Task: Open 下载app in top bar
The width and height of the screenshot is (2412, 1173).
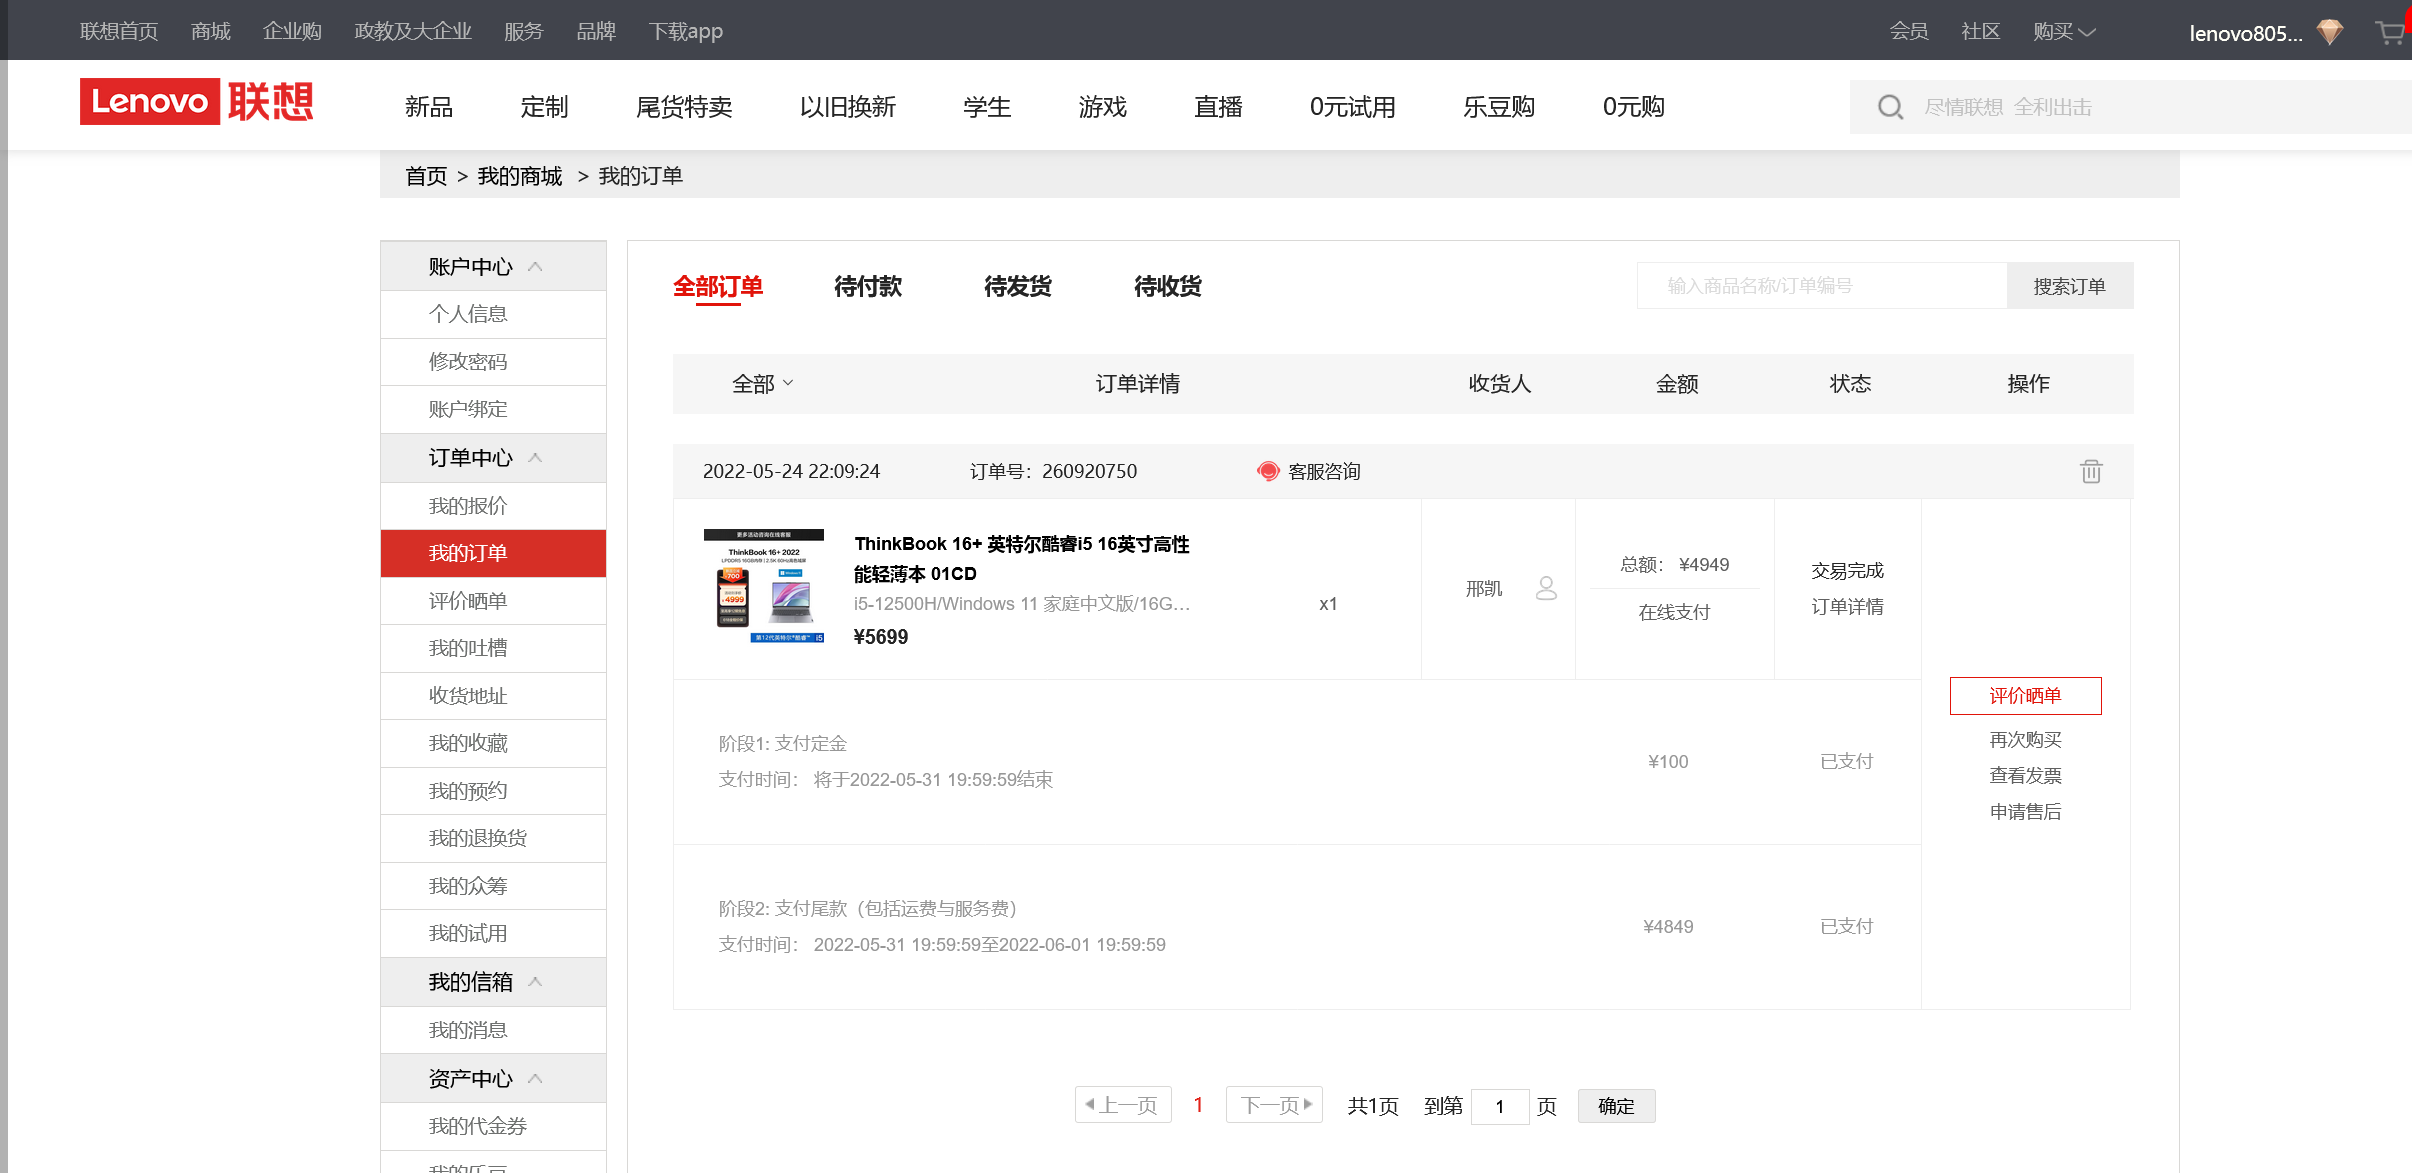Action: [686, 31]
